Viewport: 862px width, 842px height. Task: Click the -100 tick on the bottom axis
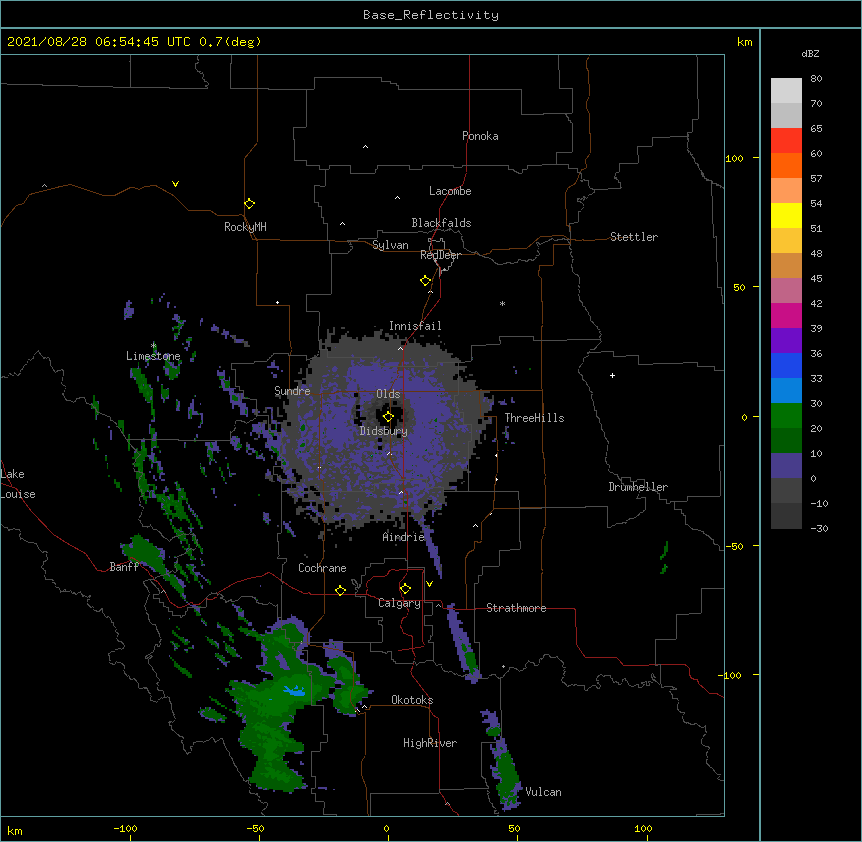click(125, 828)
